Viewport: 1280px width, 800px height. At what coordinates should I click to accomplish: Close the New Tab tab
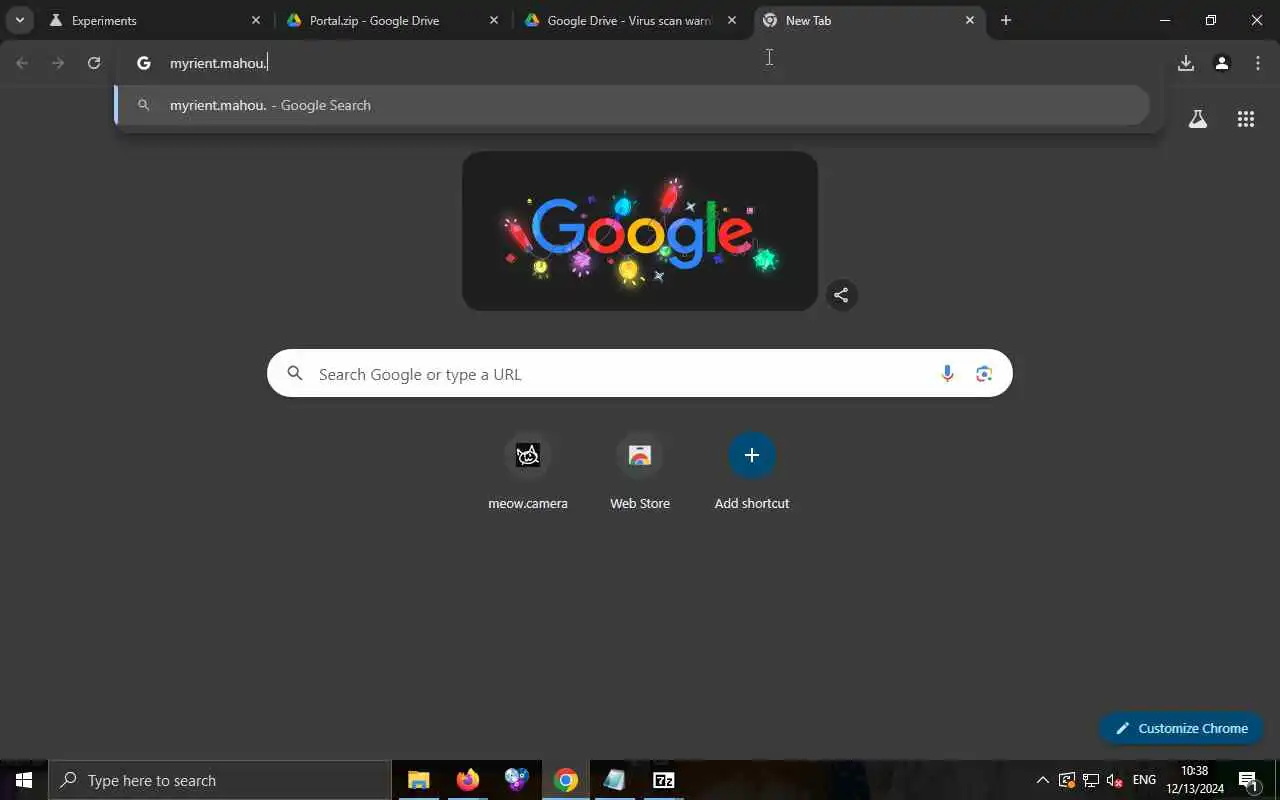pos(970,20)
